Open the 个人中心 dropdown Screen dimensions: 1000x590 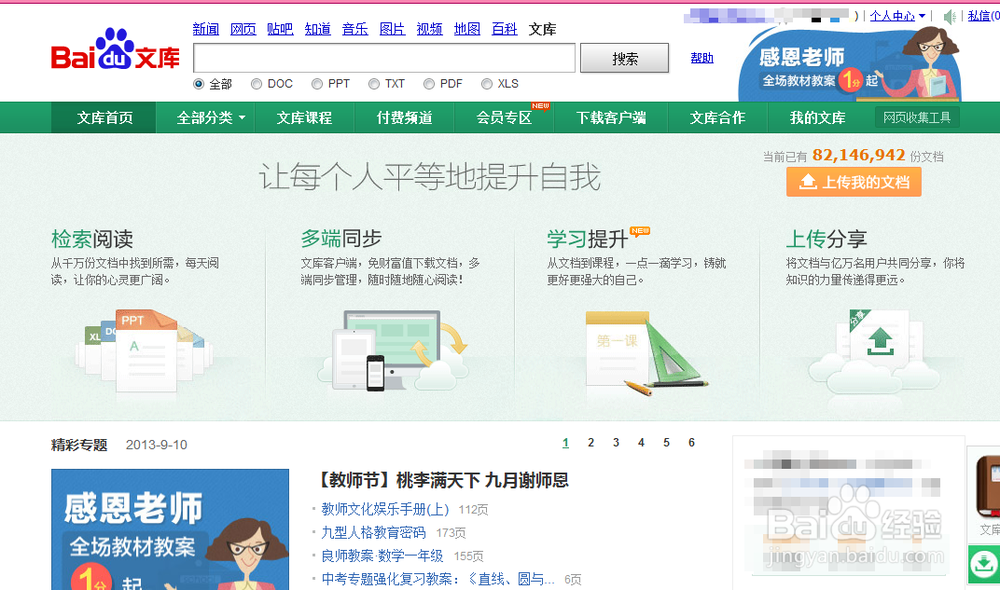pyautogui.click(x=897, y=16)
